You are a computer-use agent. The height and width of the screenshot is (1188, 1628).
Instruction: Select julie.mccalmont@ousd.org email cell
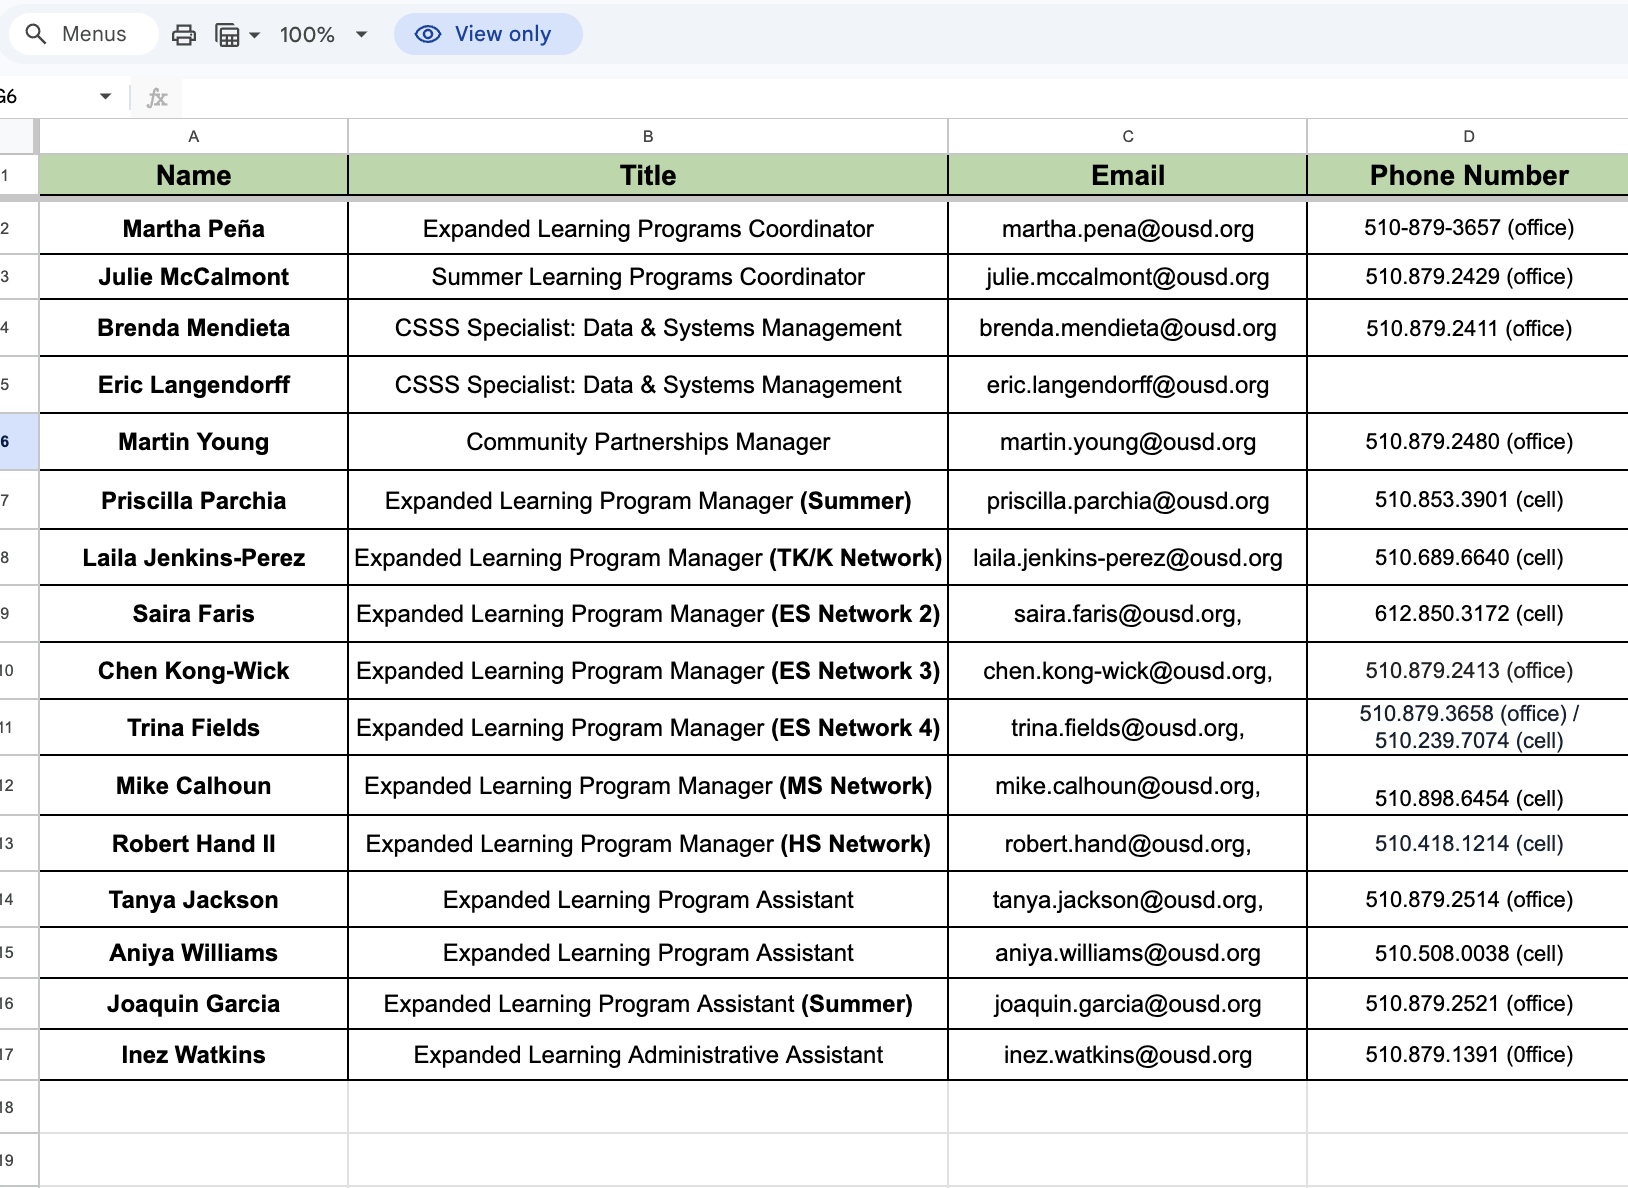tap(1128, 277)
